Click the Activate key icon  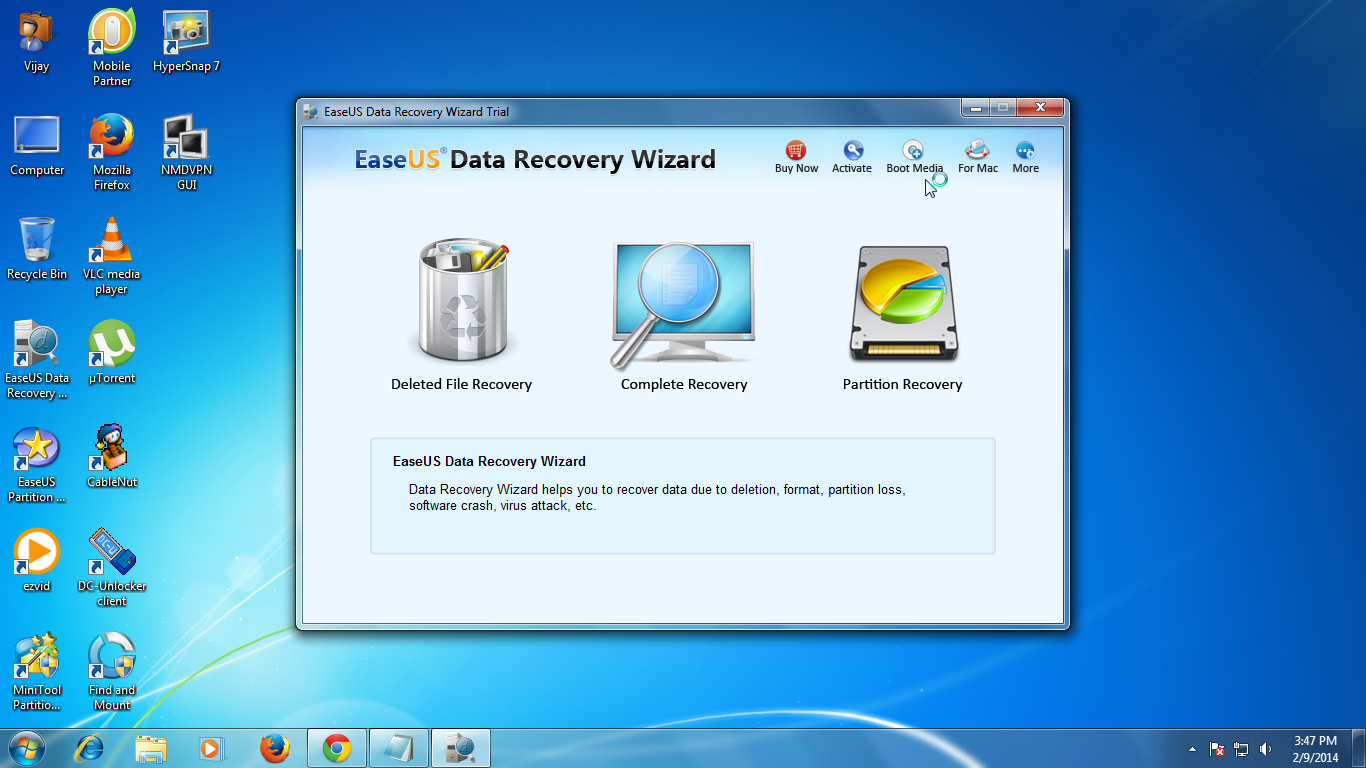852,150
